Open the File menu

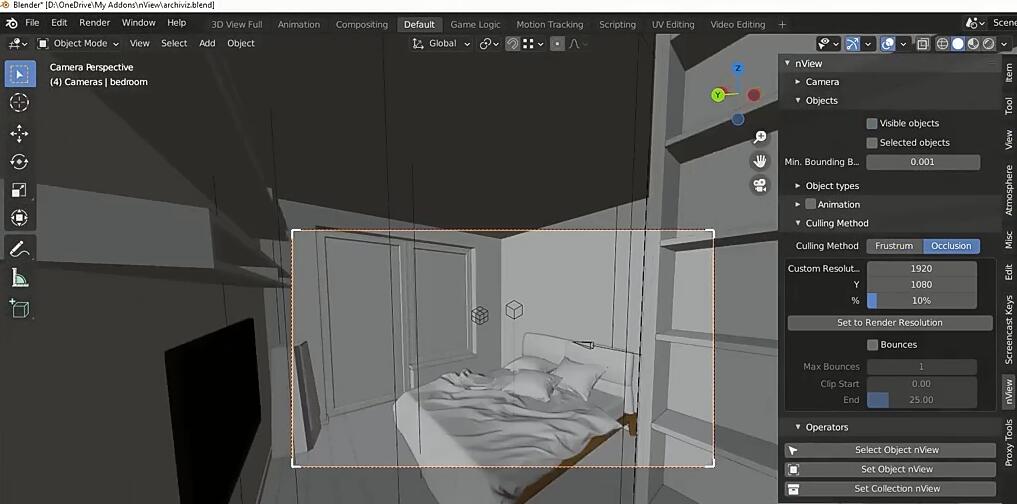pyautogui.click(x=32, y=23)
